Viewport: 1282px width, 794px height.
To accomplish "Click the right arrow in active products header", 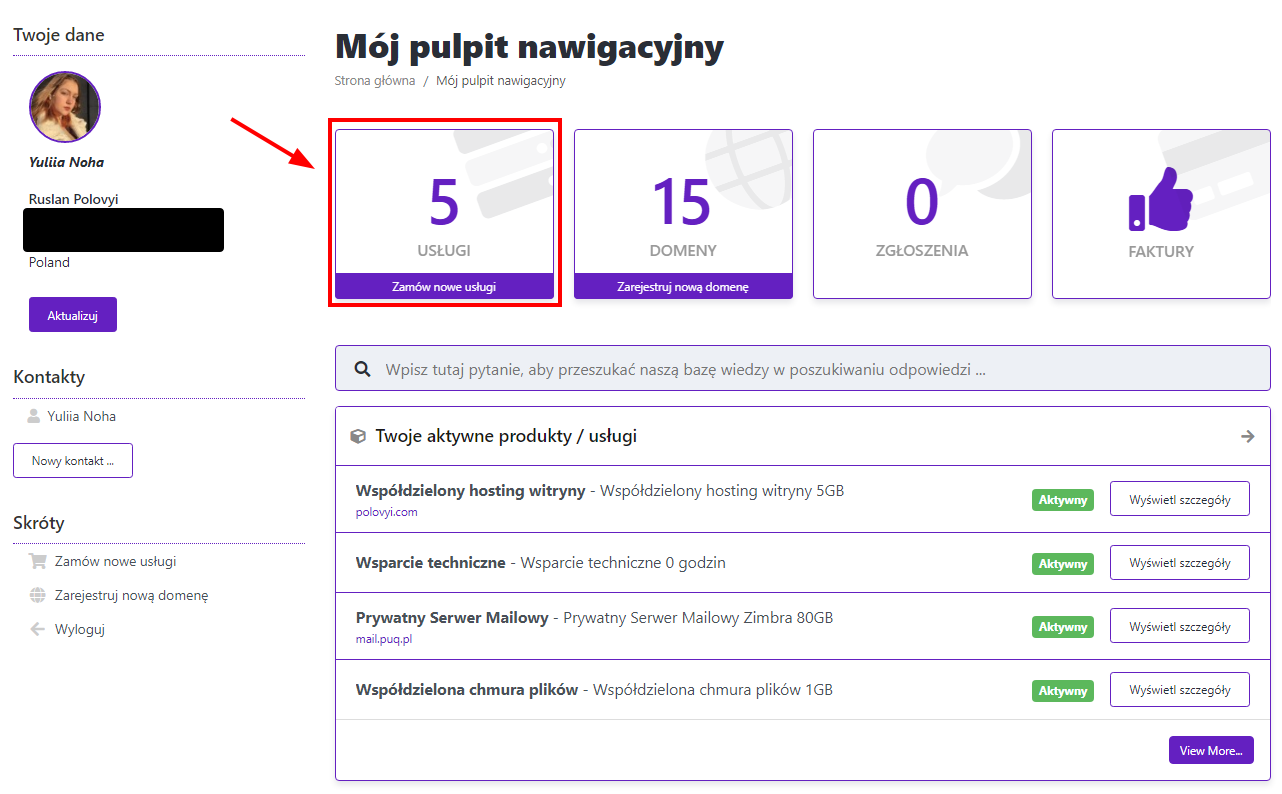I will point(1248,436).
